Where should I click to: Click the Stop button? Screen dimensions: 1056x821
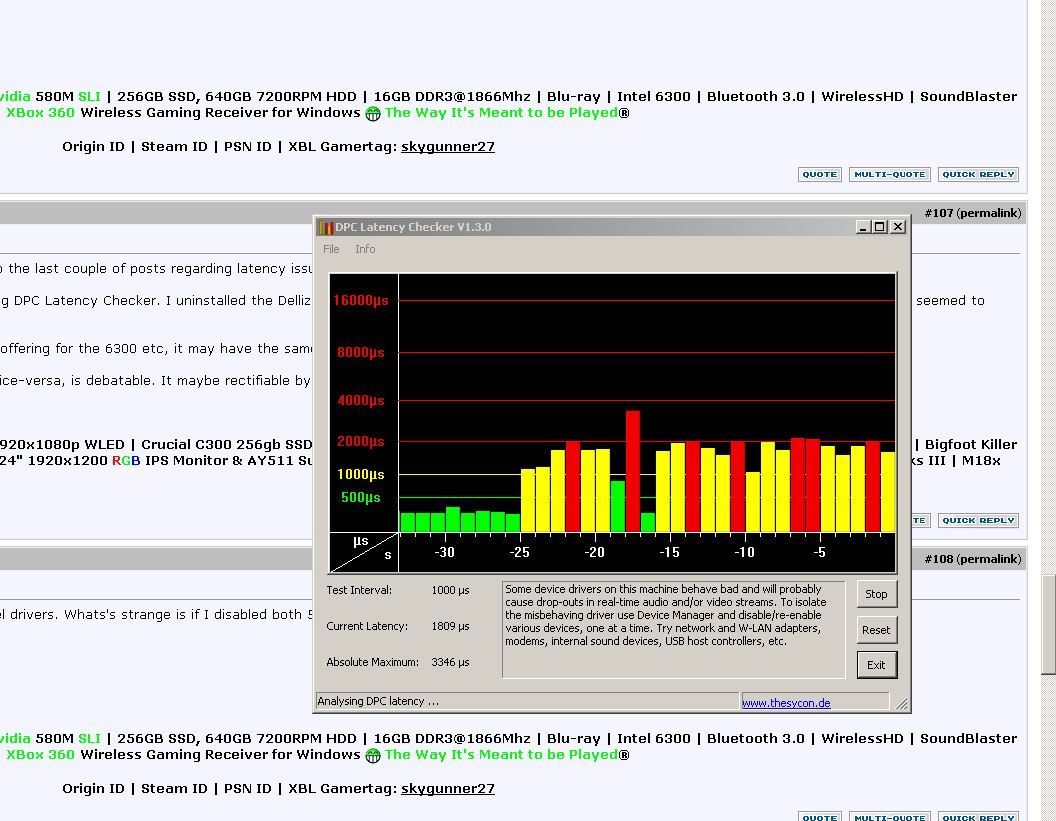pos(876,594)
